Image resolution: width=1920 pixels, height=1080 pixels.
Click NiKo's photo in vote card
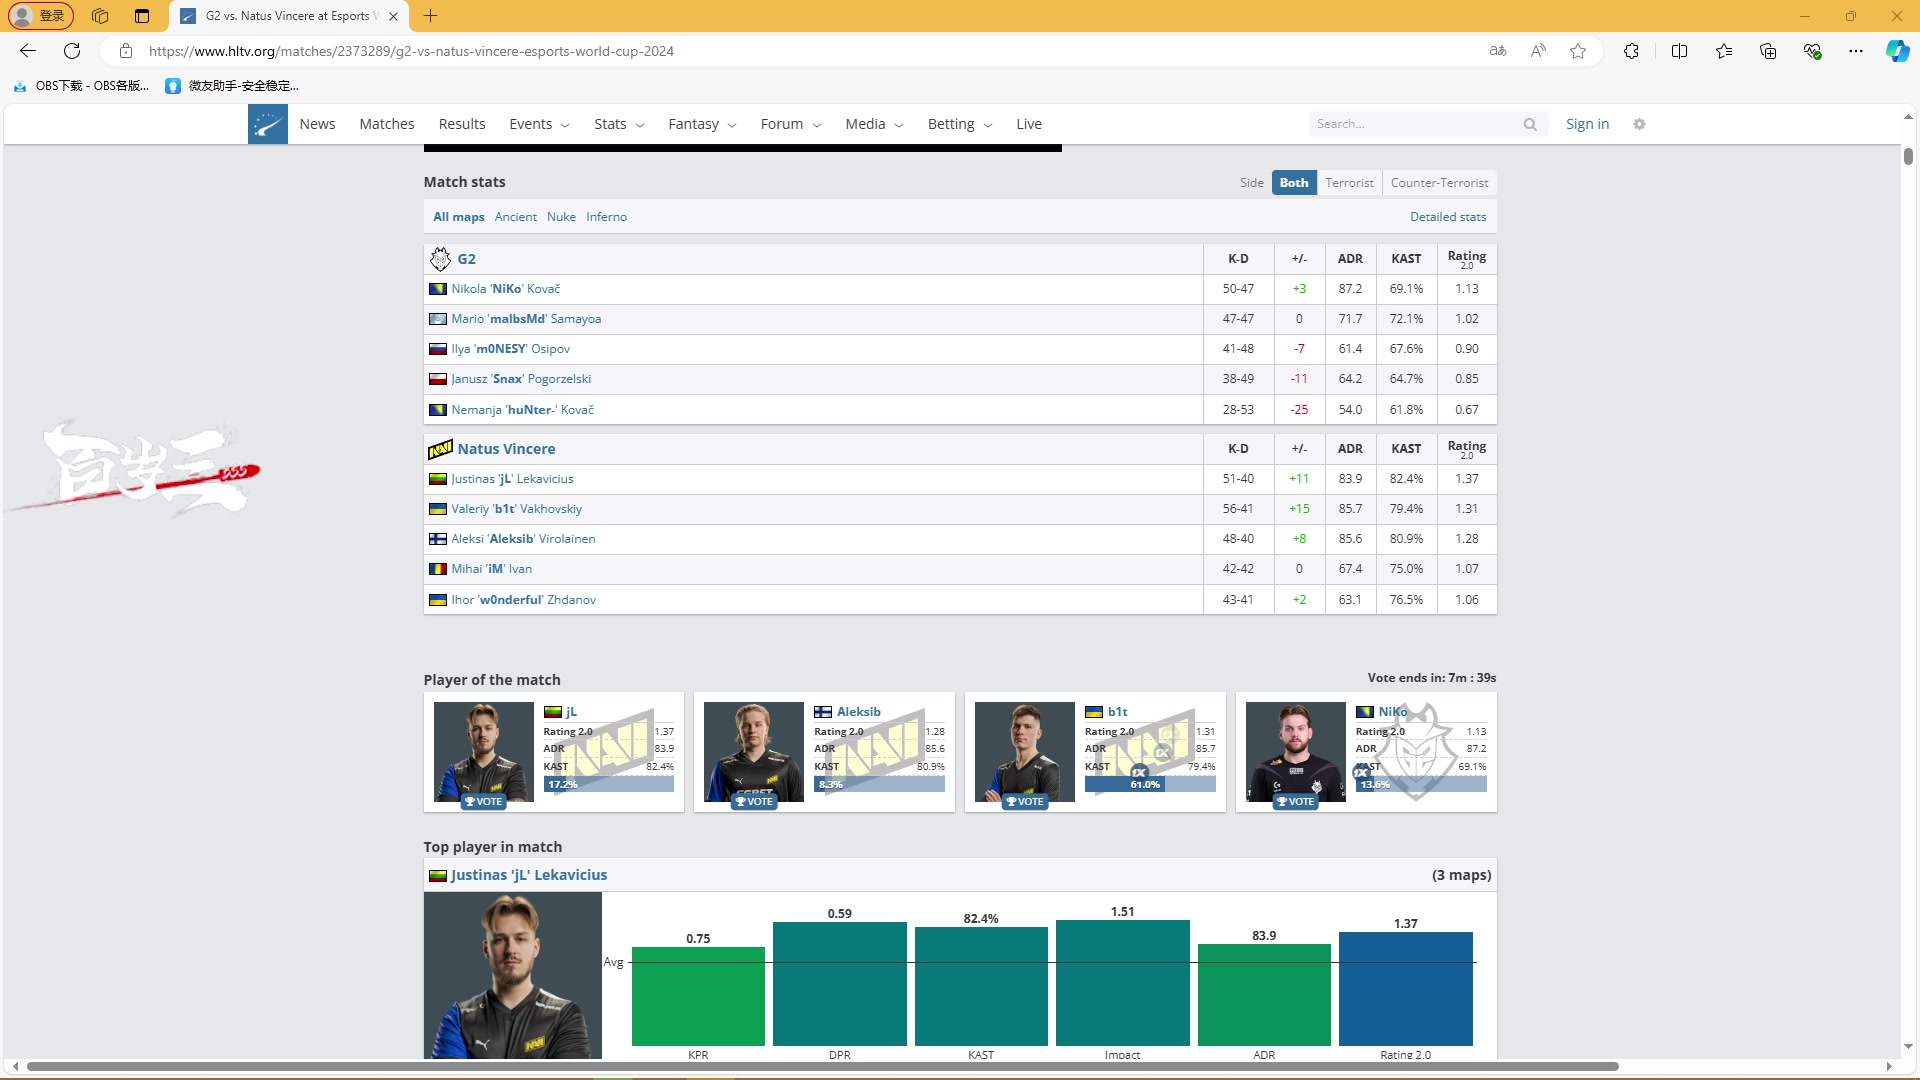pyautogui.click(x=1296, y=751)
